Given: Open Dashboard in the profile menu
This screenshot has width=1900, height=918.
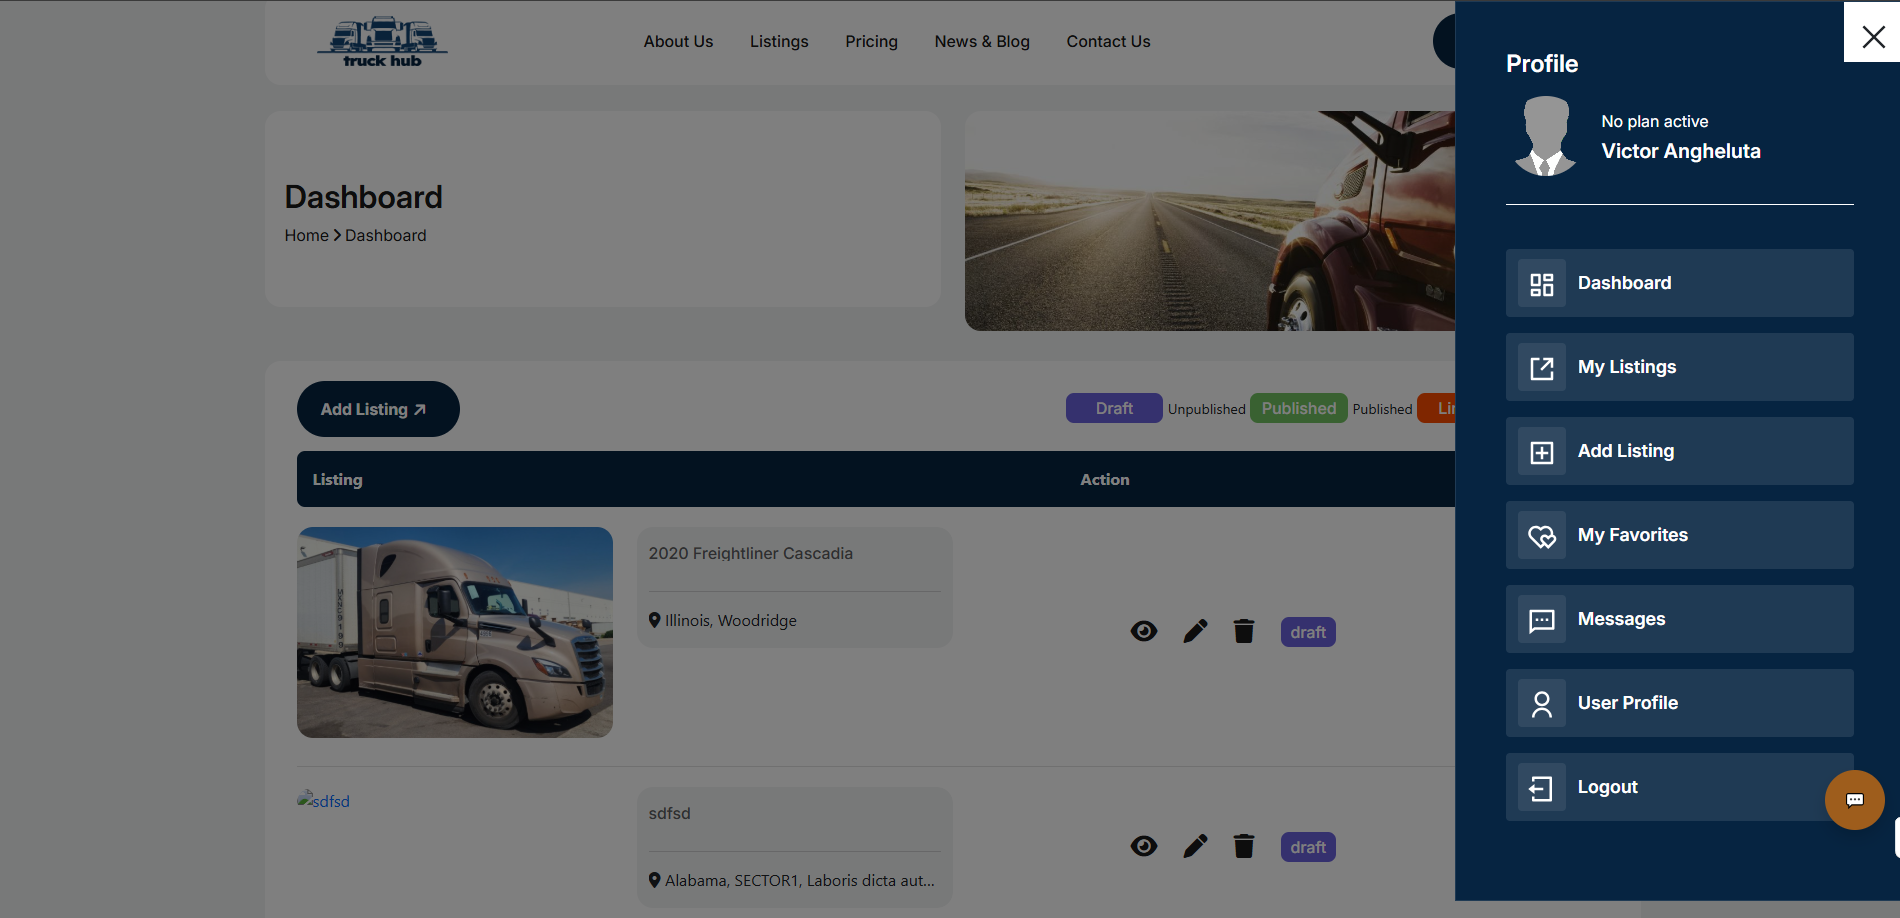Looking at the screenshot, I should click(1679, 283).
